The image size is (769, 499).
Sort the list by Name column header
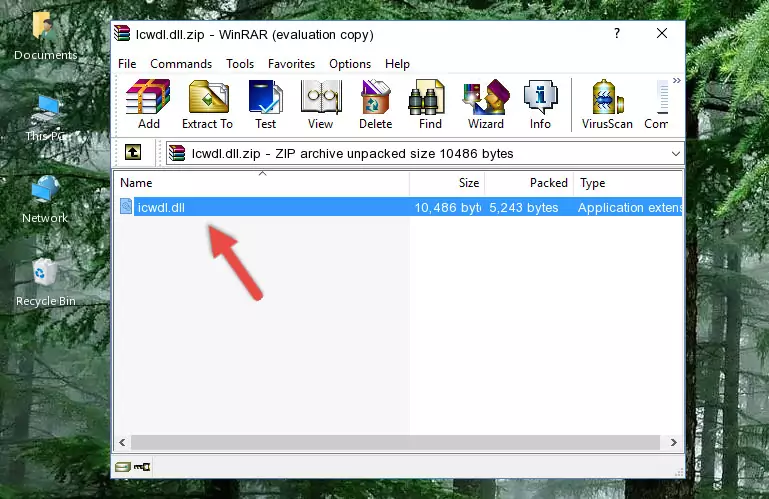[262, 183]
